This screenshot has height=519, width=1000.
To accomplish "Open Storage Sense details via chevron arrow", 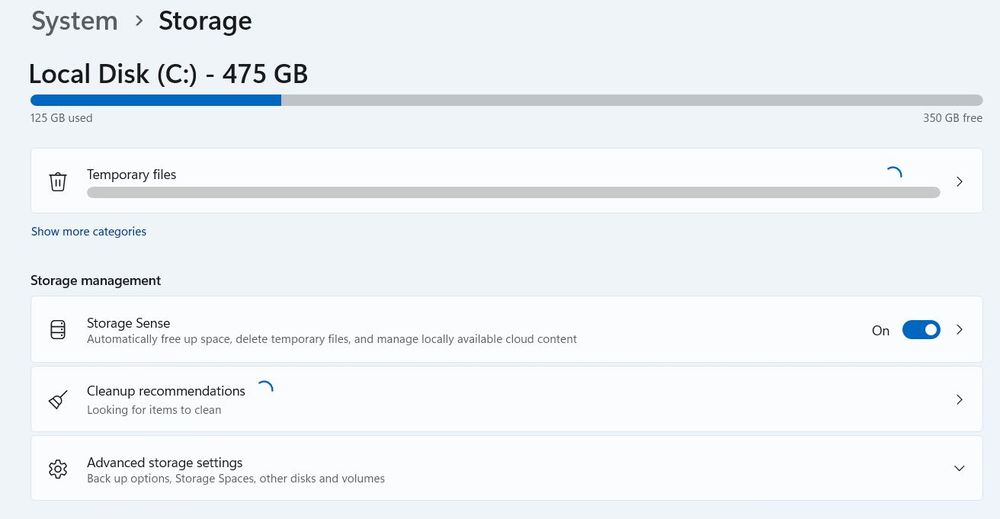I will [959, 330].
